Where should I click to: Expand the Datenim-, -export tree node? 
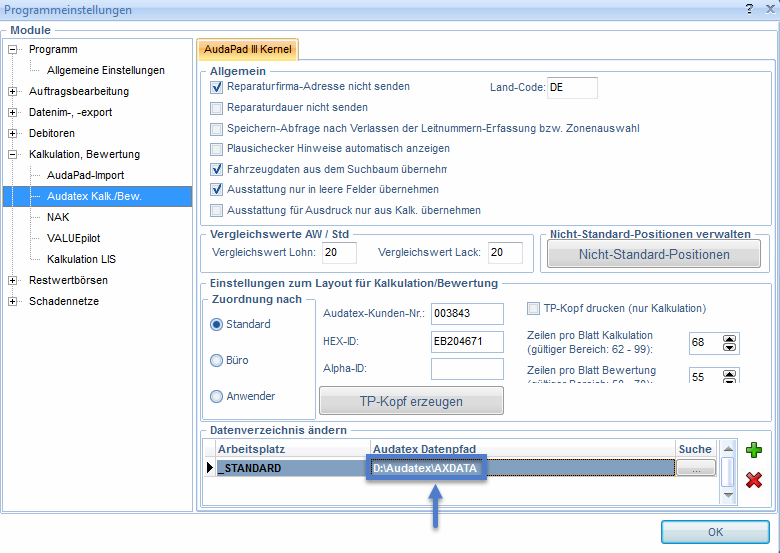(x=12, y=112)
